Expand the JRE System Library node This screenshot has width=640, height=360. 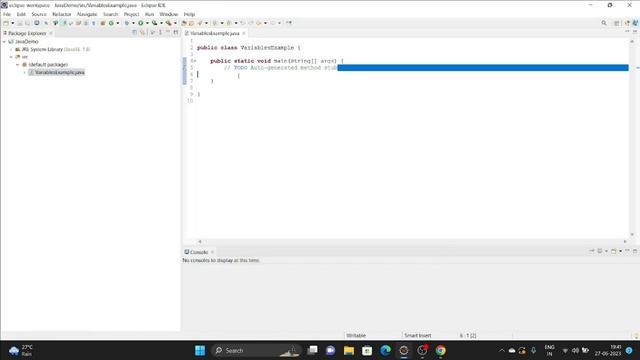[x=11, y=49]
